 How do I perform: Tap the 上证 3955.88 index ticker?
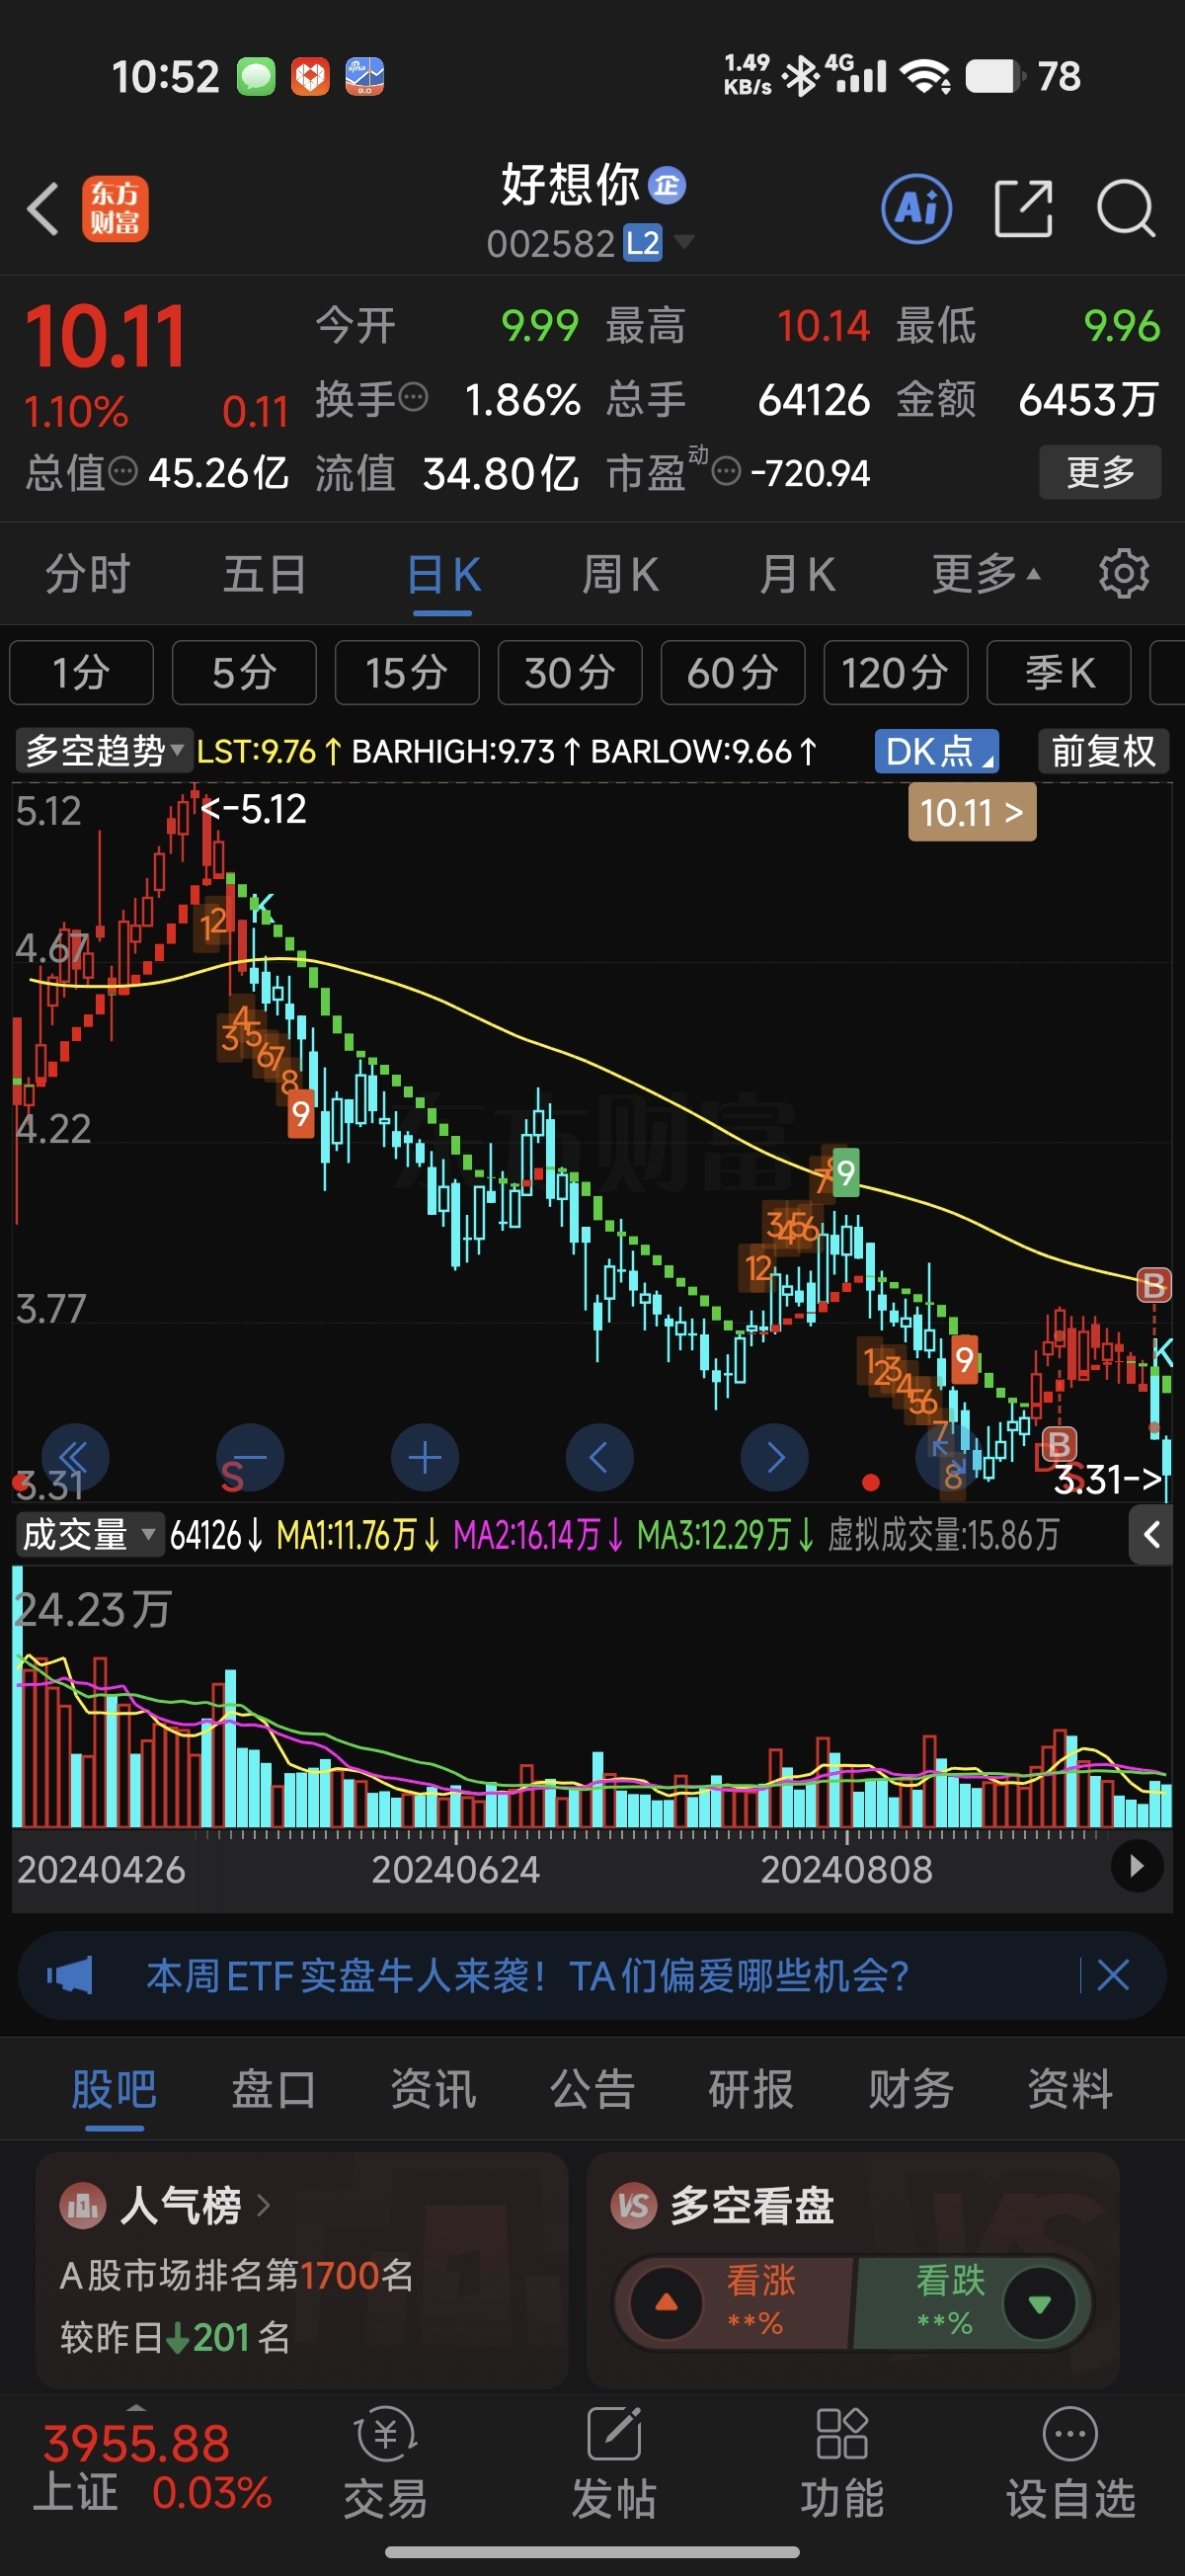153,2466
